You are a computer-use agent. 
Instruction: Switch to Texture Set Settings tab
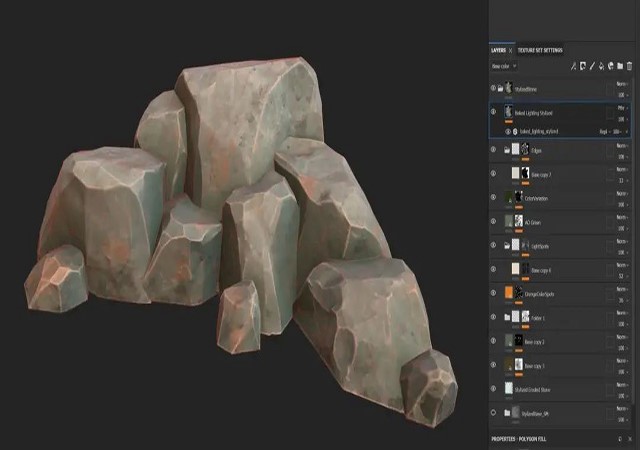coord(540,50)
